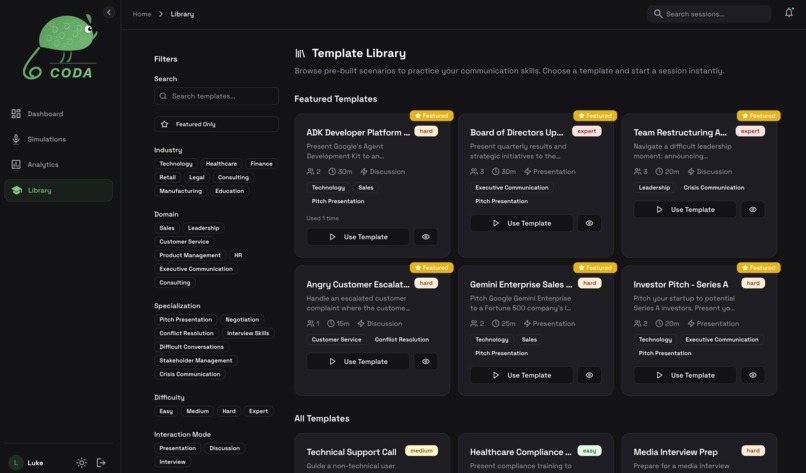Toggle the Manufacturing industry filter chip
Viewport: 806px width, 473px height.
[180, 191]
